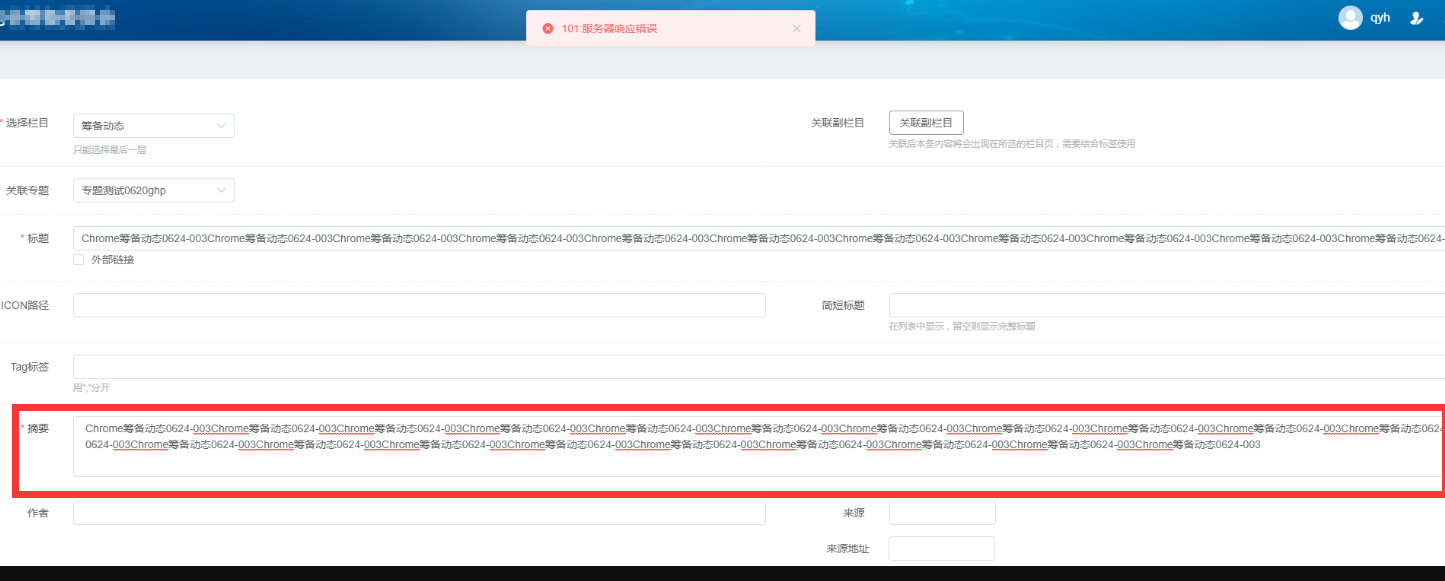Open the 关联专题 dropdown showing 专题测试0620ghp
Viewport: 1445px width, 581px height.
pos(154,190)
